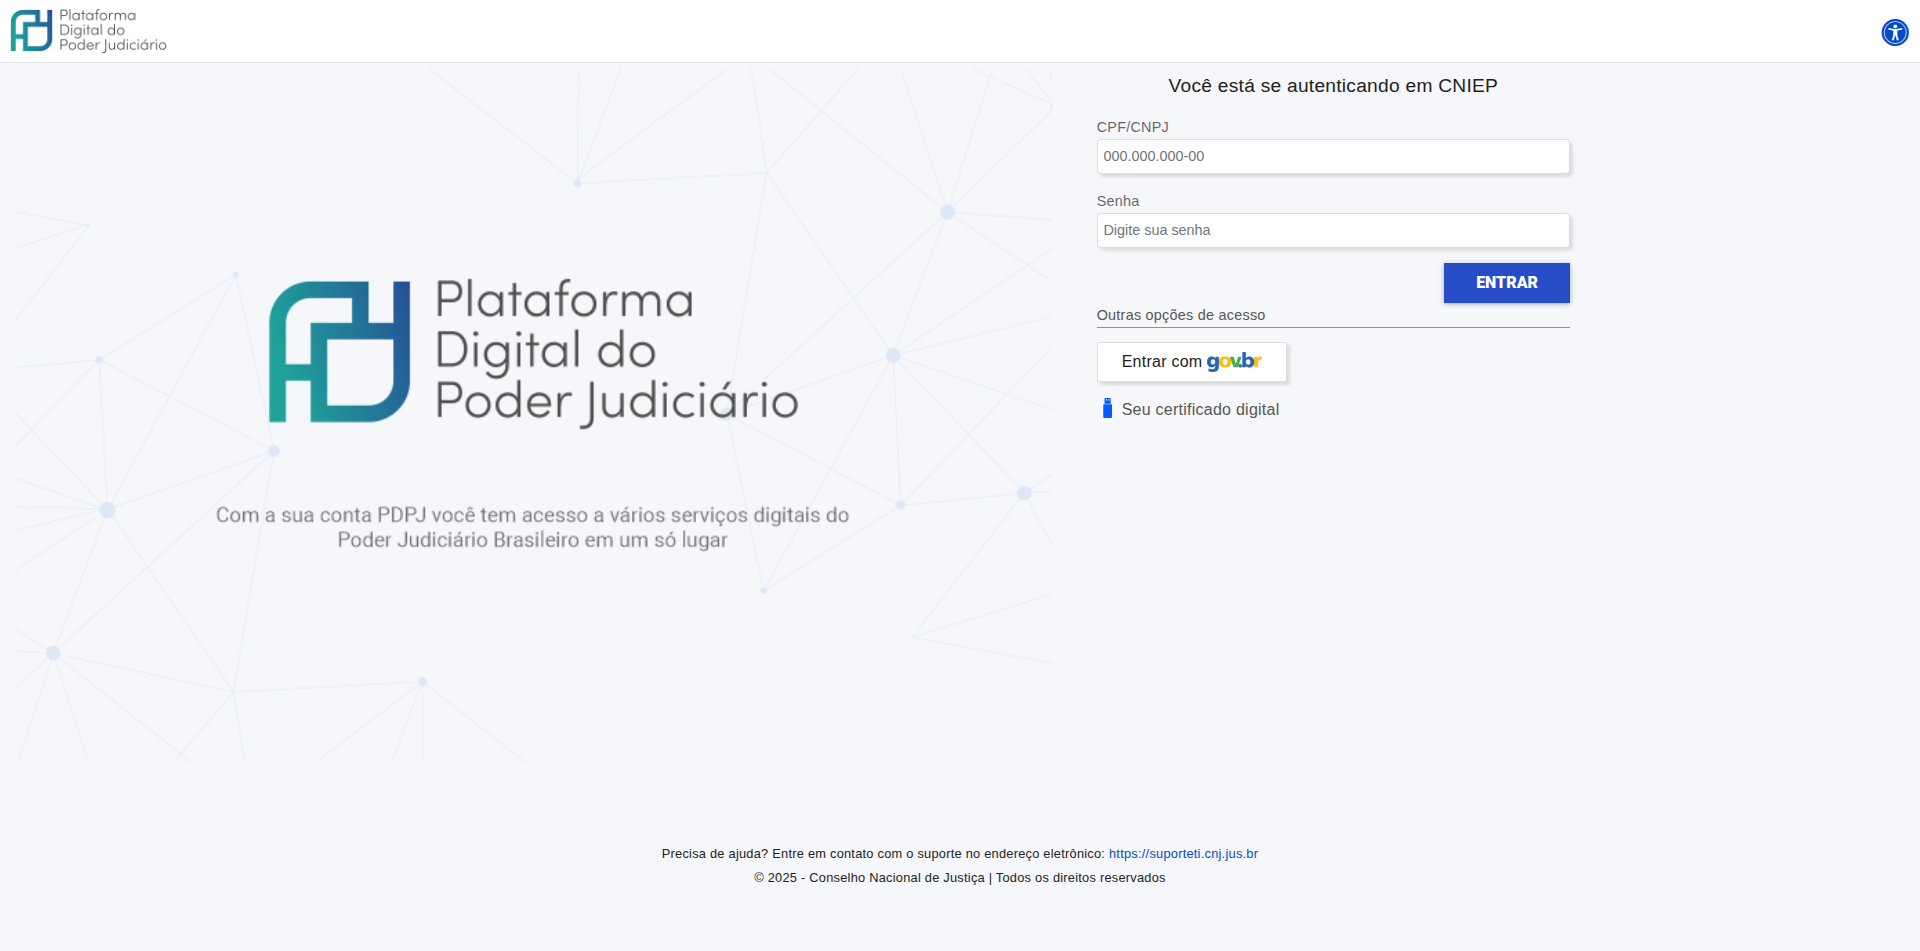The height and width of the screenshot is (951, 1920).
Task: Click the PDPJ tagline about serviços digitais
Action: click(533, 527)
